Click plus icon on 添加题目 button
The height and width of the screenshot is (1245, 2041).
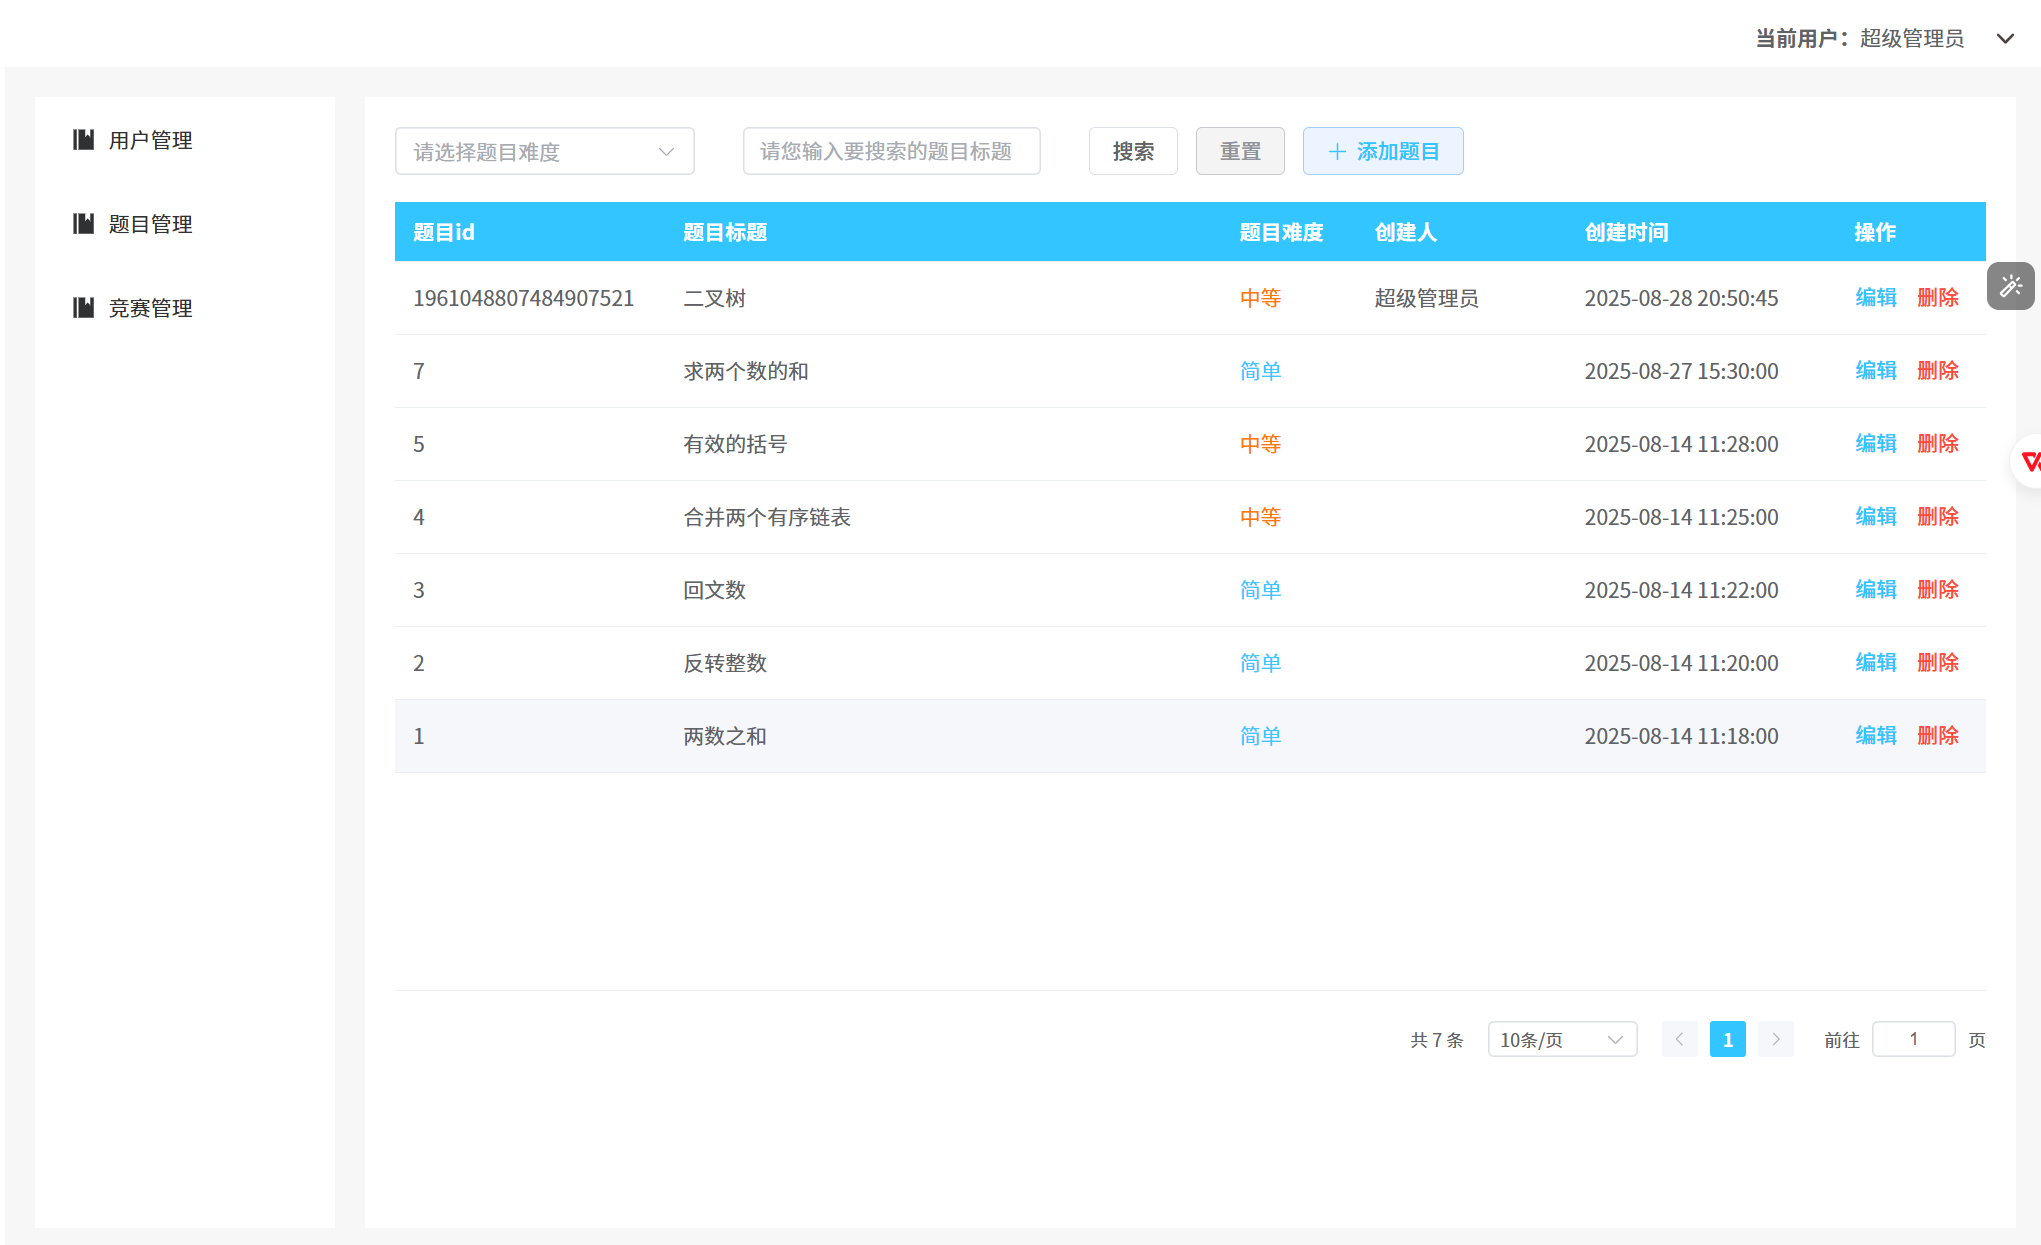pyautogui.click(x=1337, y=152)
